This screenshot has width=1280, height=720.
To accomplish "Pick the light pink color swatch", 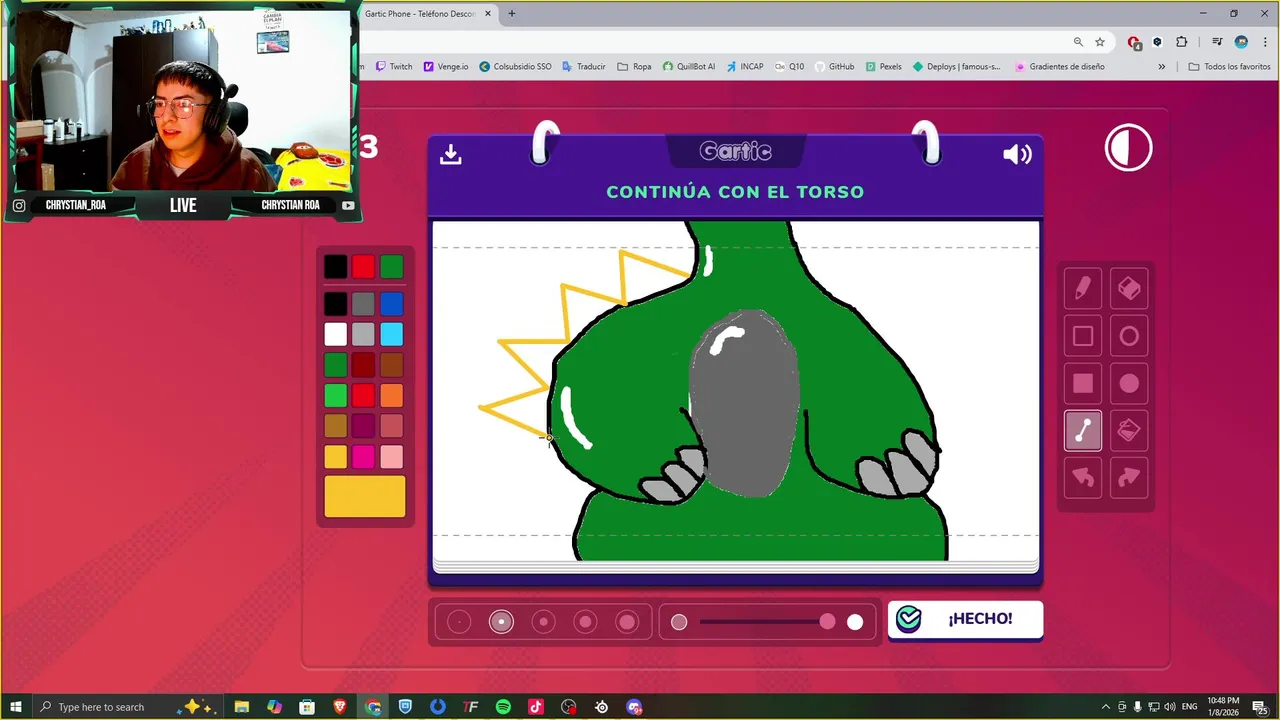I will point(392,457).
